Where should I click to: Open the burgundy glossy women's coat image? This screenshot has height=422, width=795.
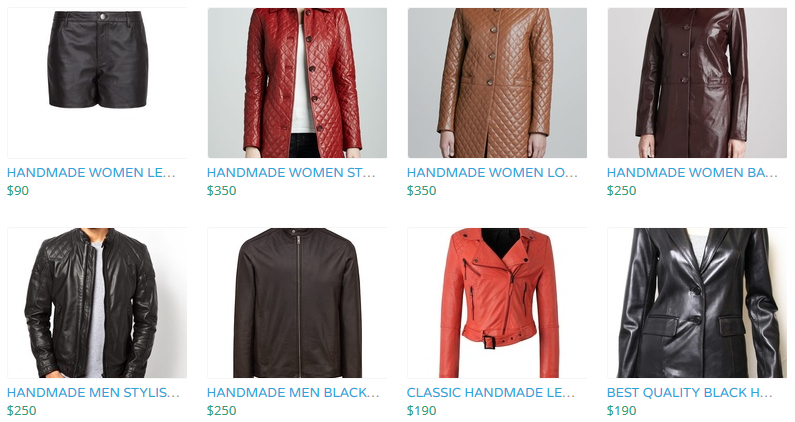point(697,83)
